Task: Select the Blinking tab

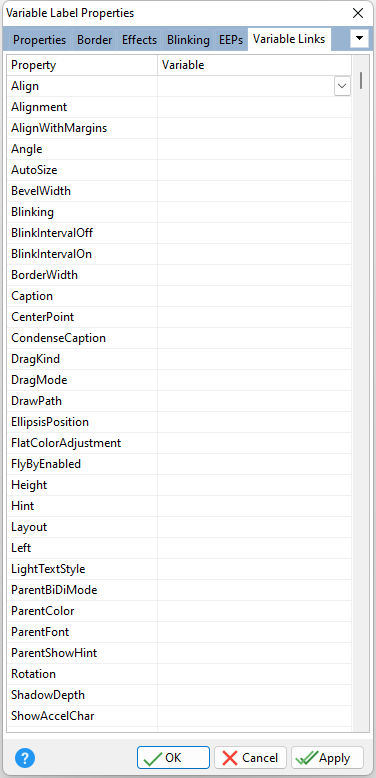Action: (x=188, y=40)
